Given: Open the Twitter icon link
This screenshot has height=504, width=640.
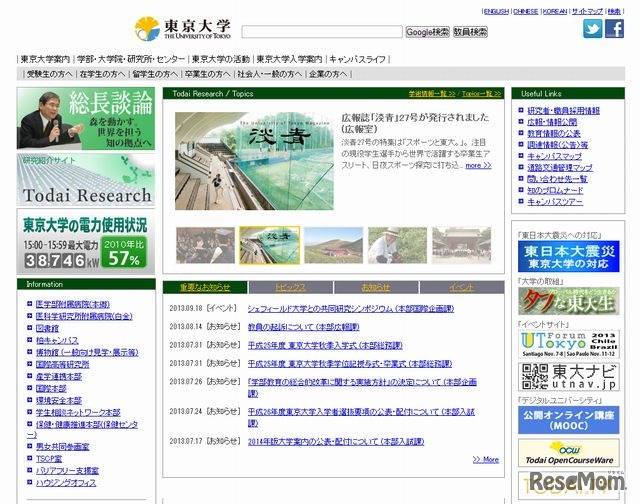Looking at the screenshot, I should 592,29.
